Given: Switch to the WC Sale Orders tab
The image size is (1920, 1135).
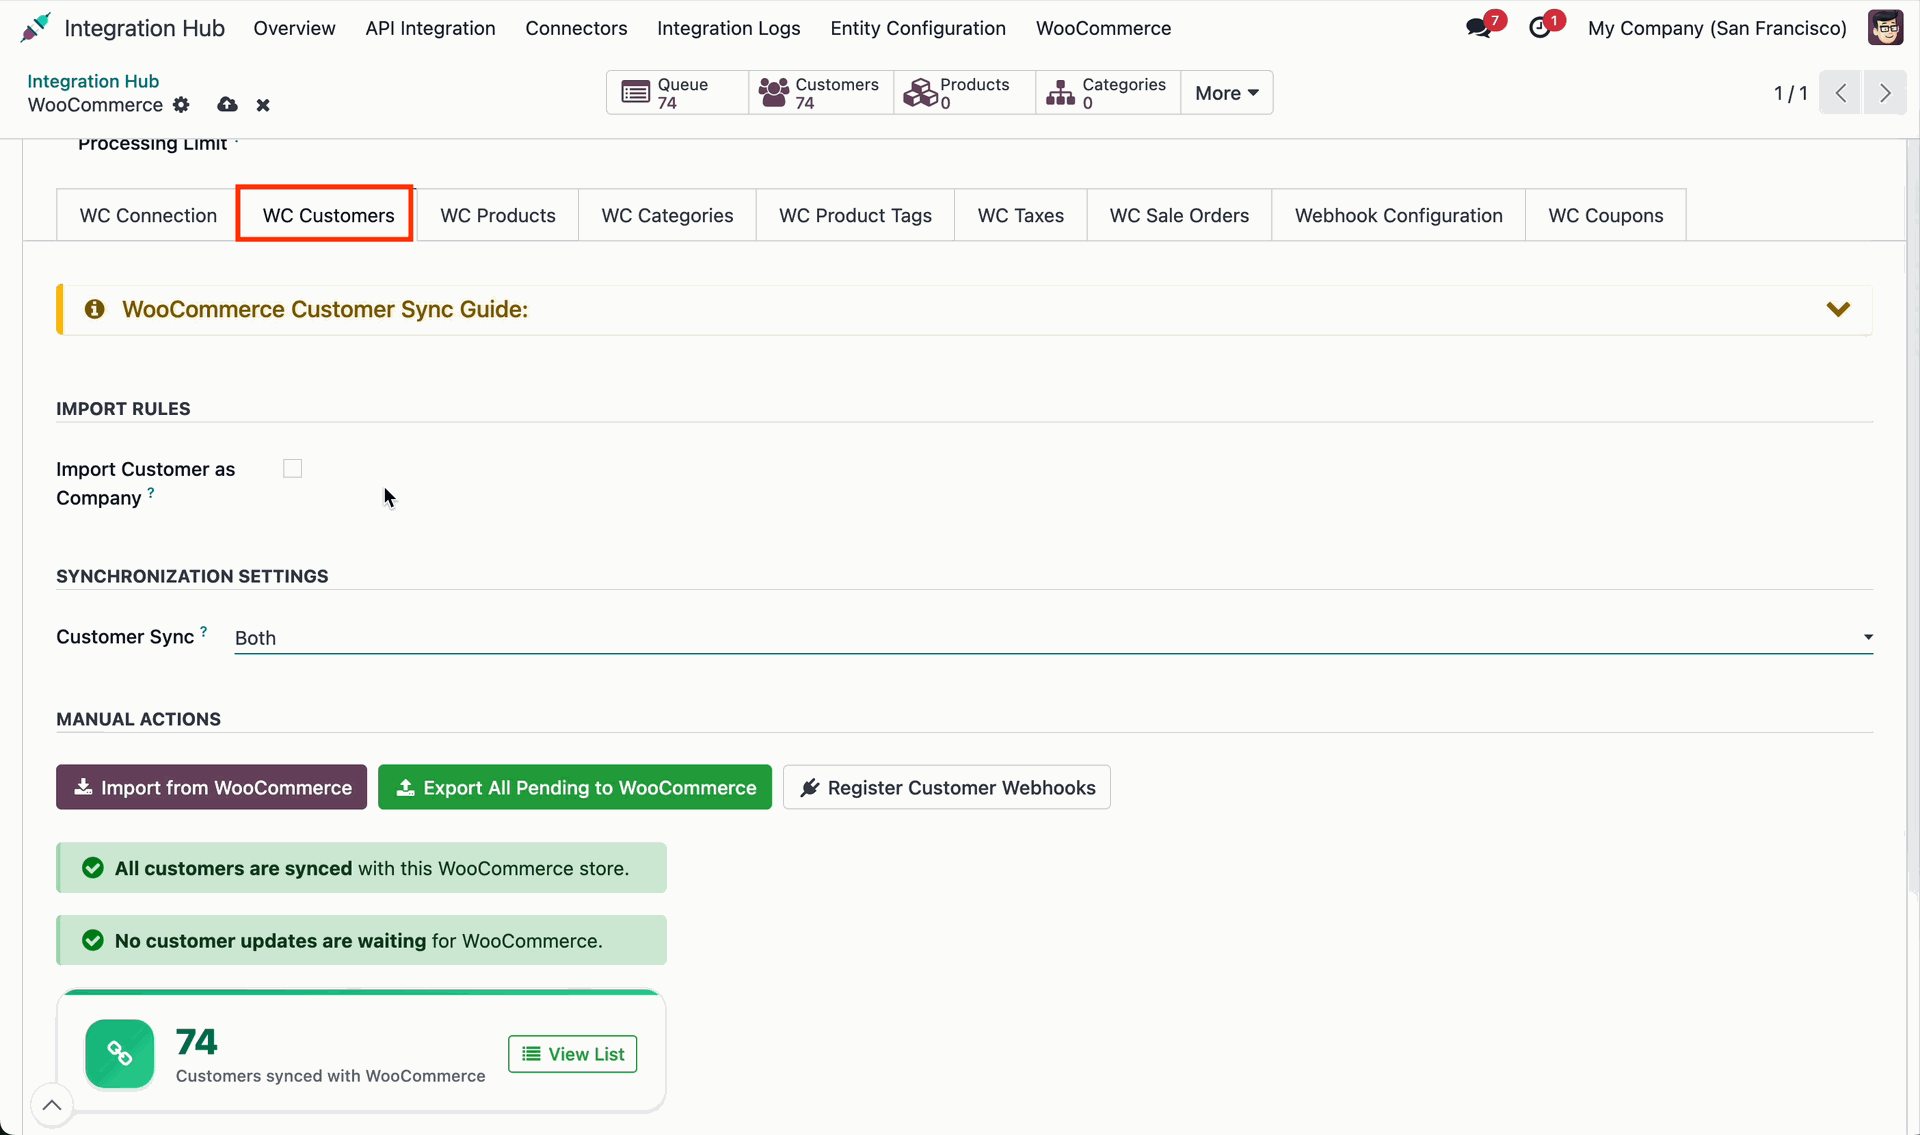Looking at the screenshot, I should (1179, 215).
